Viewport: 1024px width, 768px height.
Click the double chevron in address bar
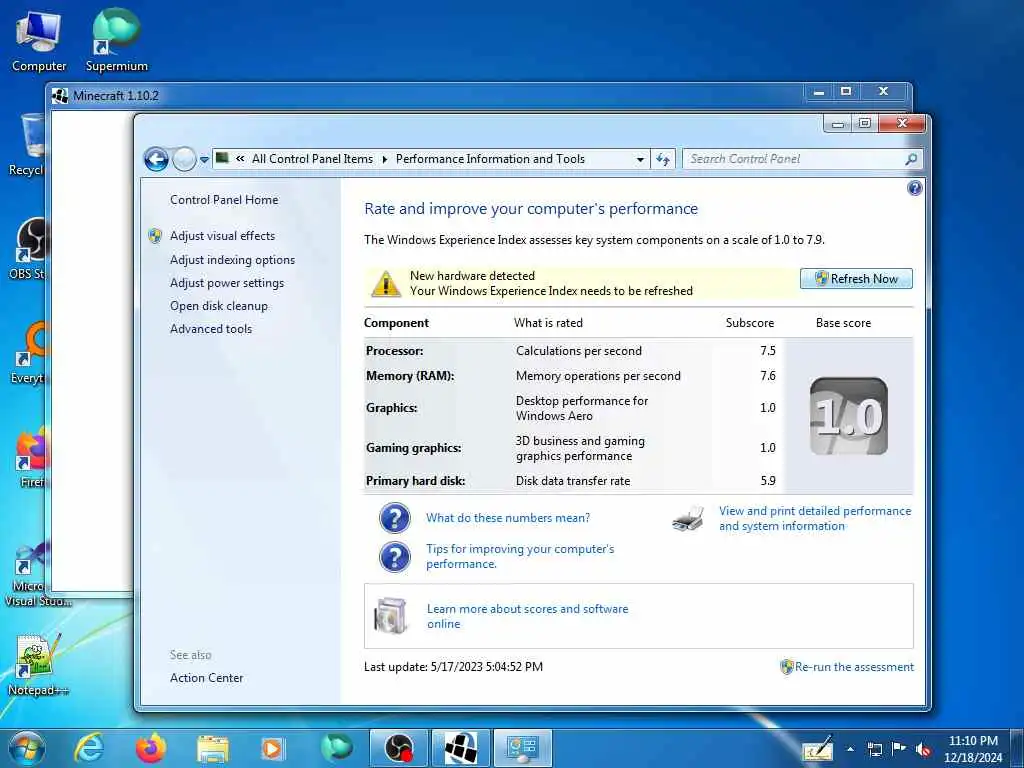(240, 159)
